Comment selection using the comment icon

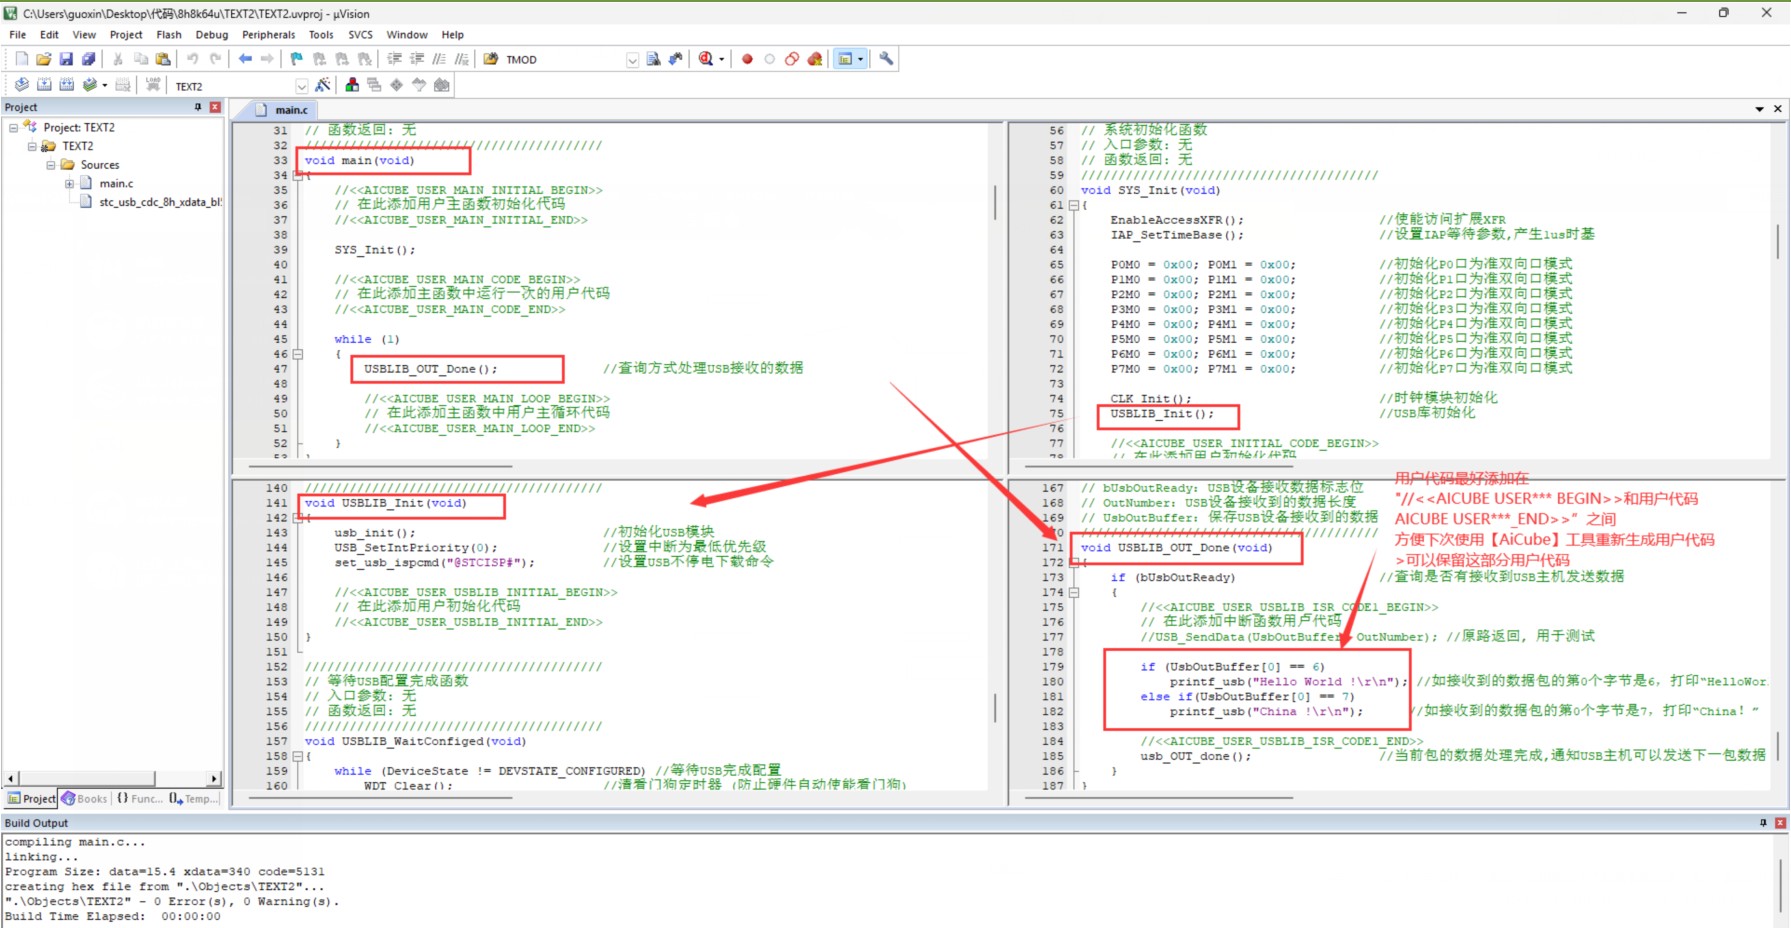coord(440,59)
